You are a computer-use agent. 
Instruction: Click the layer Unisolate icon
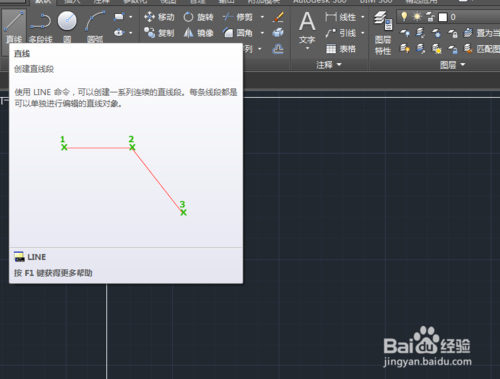(x=421, y=49)
